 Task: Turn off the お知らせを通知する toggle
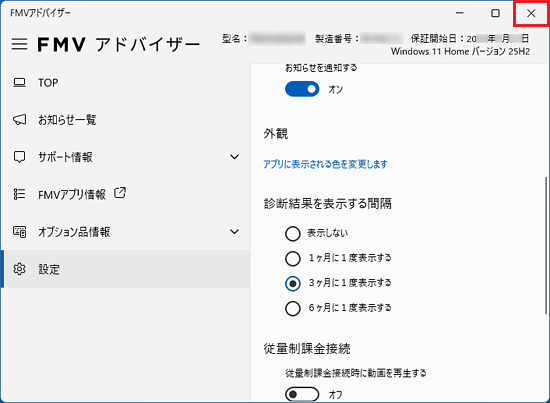[302, 89]
